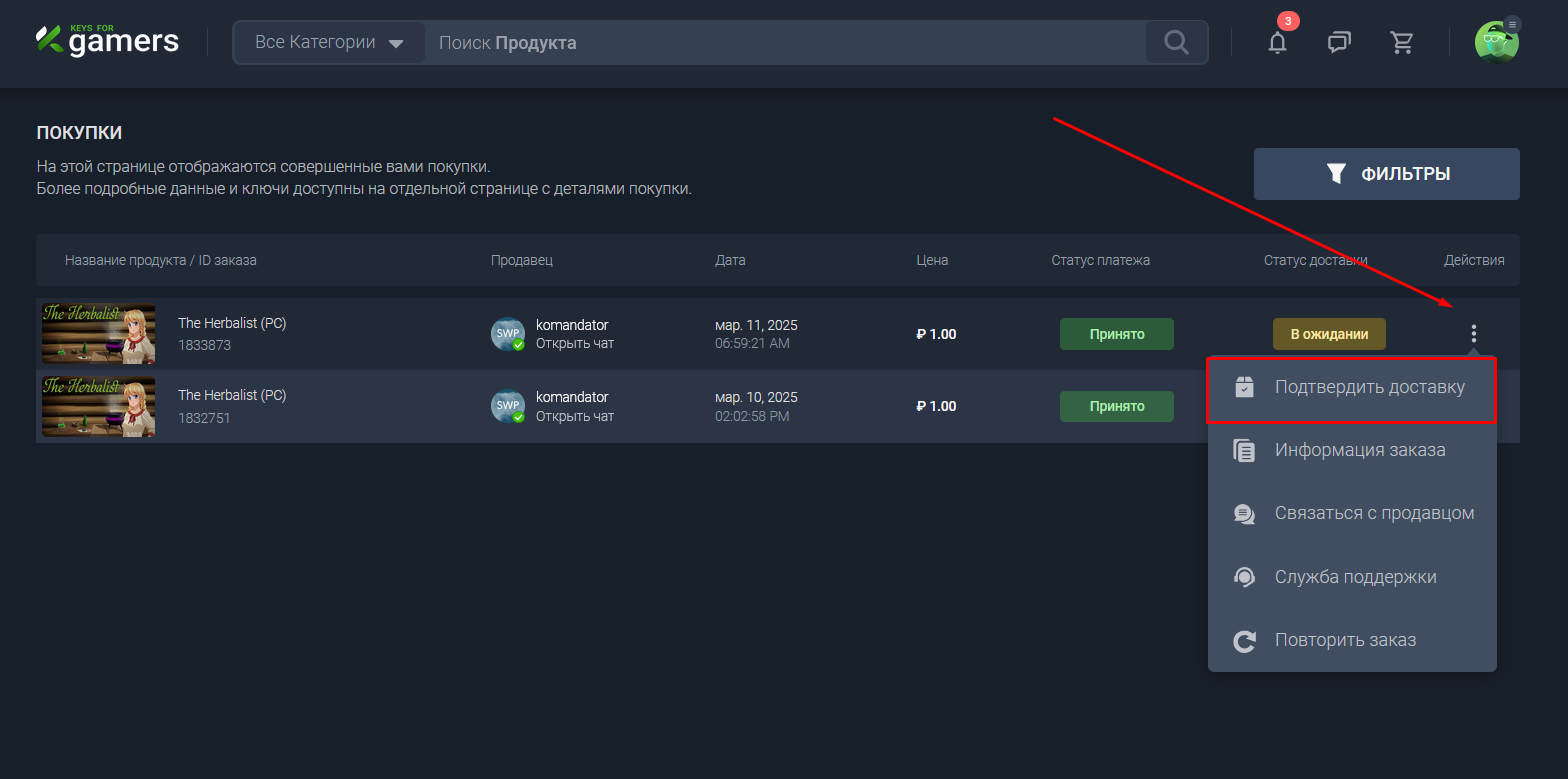Click the search magnifier icon
Viewport: 1568px width, 779px height.
[x=1176, y=42]
